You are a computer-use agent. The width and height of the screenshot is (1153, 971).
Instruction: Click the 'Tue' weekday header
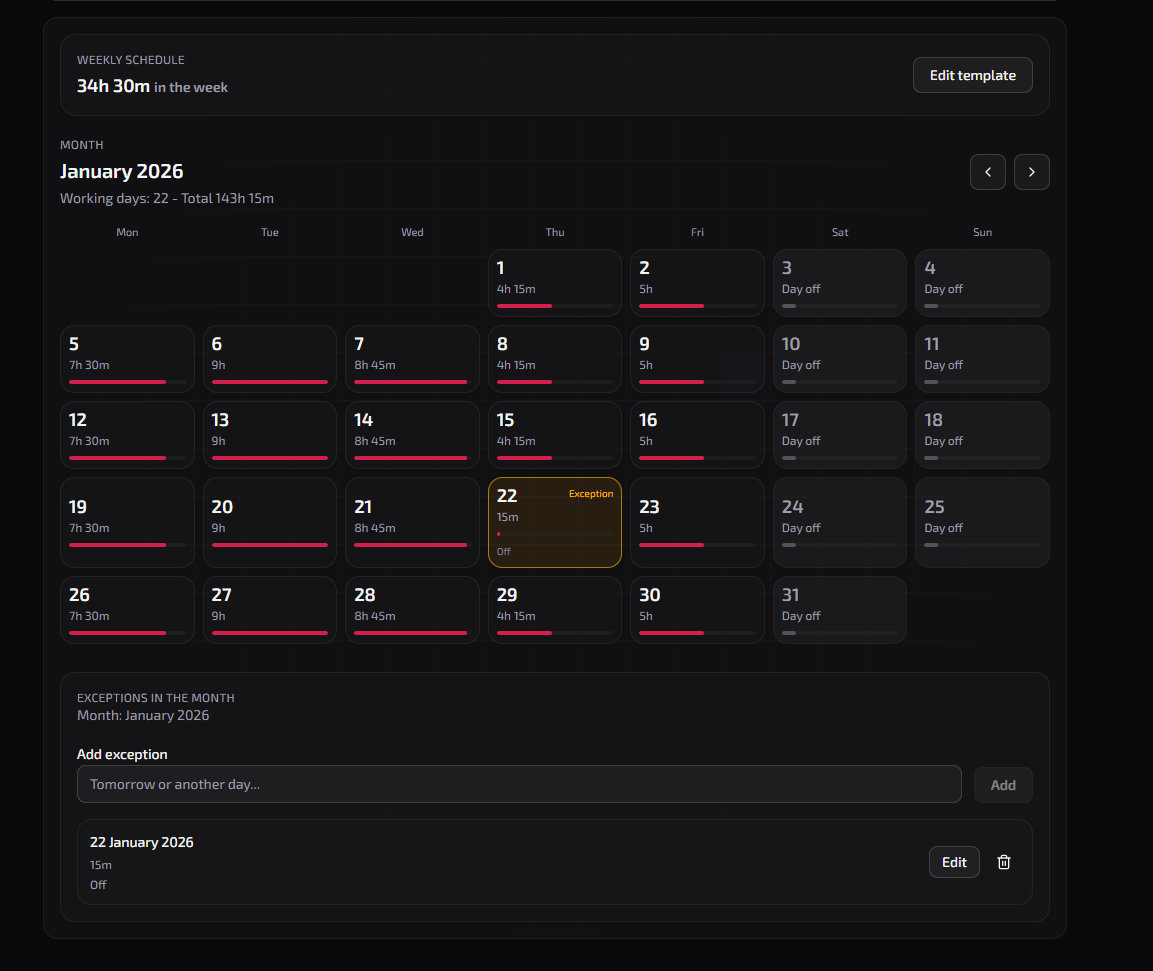coord(270,232)
